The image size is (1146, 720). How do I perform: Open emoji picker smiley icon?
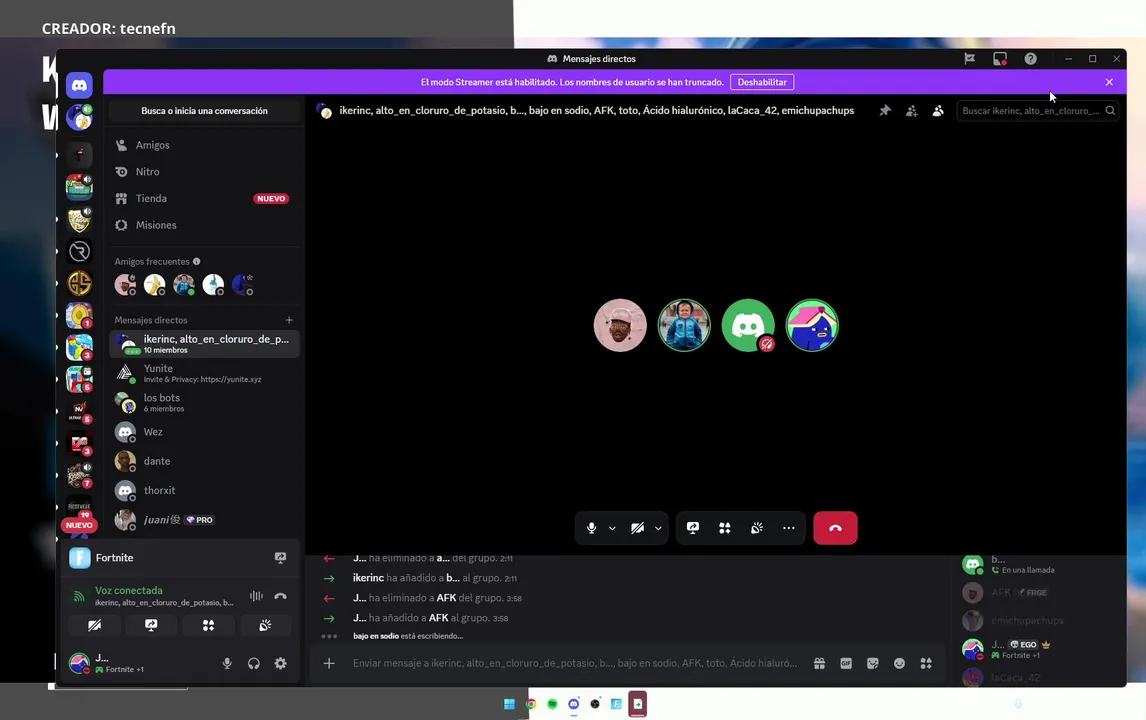(x=899, y=664)
